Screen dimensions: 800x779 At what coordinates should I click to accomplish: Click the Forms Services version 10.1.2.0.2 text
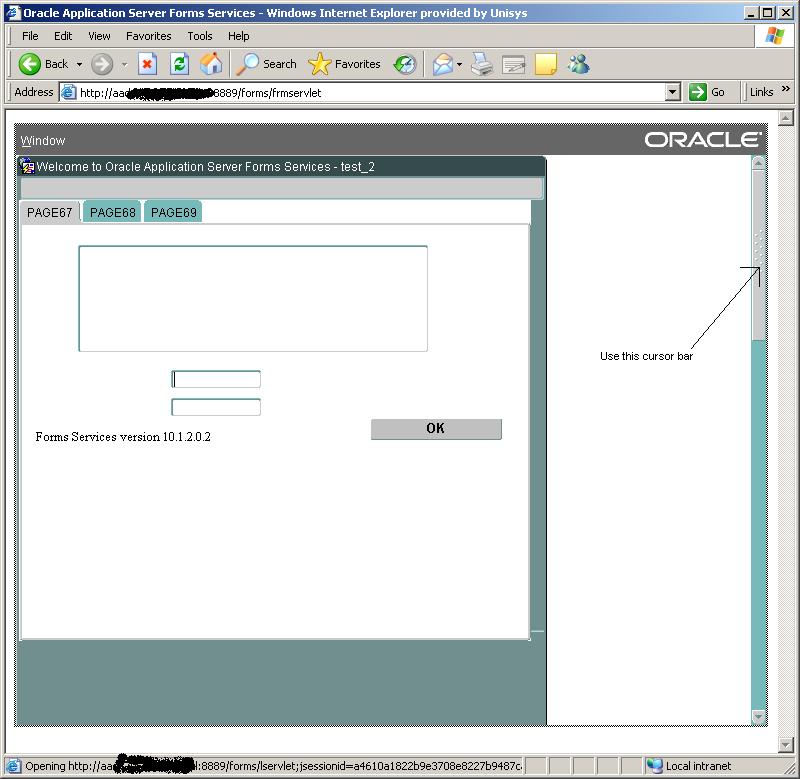(x=123, y=437)
